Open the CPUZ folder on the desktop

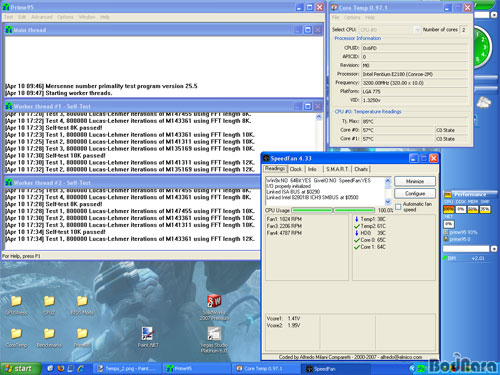click(x=49, y=305)
